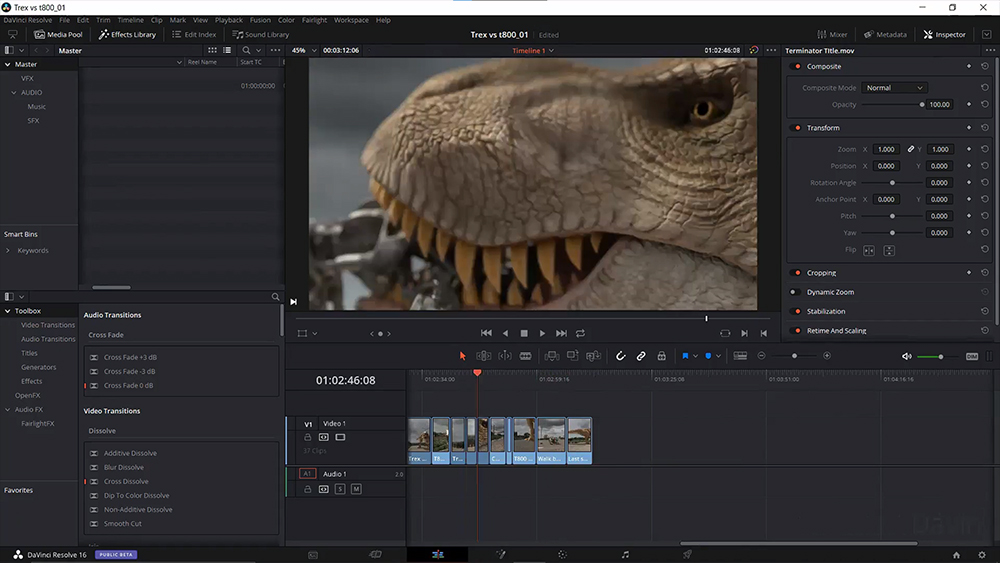Collapse the Toolbox tree
Image resolution: width=1000 pixels, height=563 pixels.
[8, 311]
